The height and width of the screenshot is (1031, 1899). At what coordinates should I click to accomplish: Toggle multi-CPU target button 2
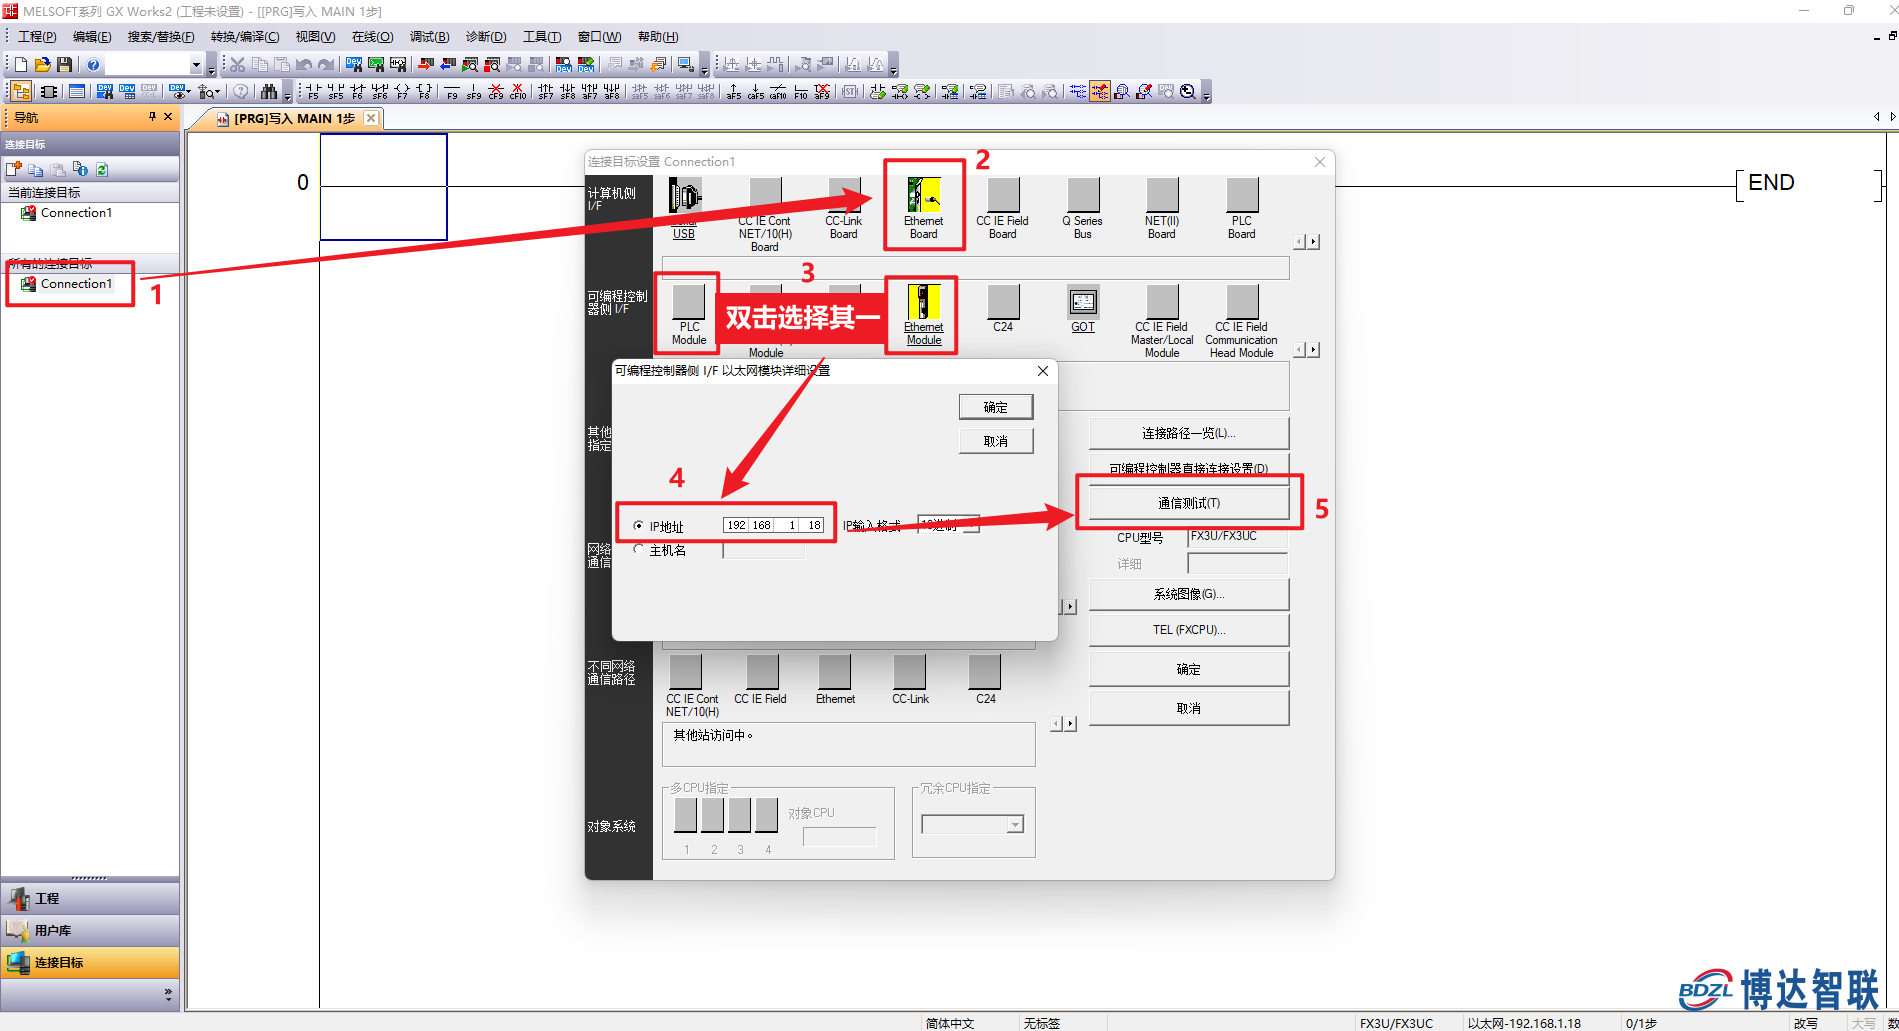coord(713,815)
